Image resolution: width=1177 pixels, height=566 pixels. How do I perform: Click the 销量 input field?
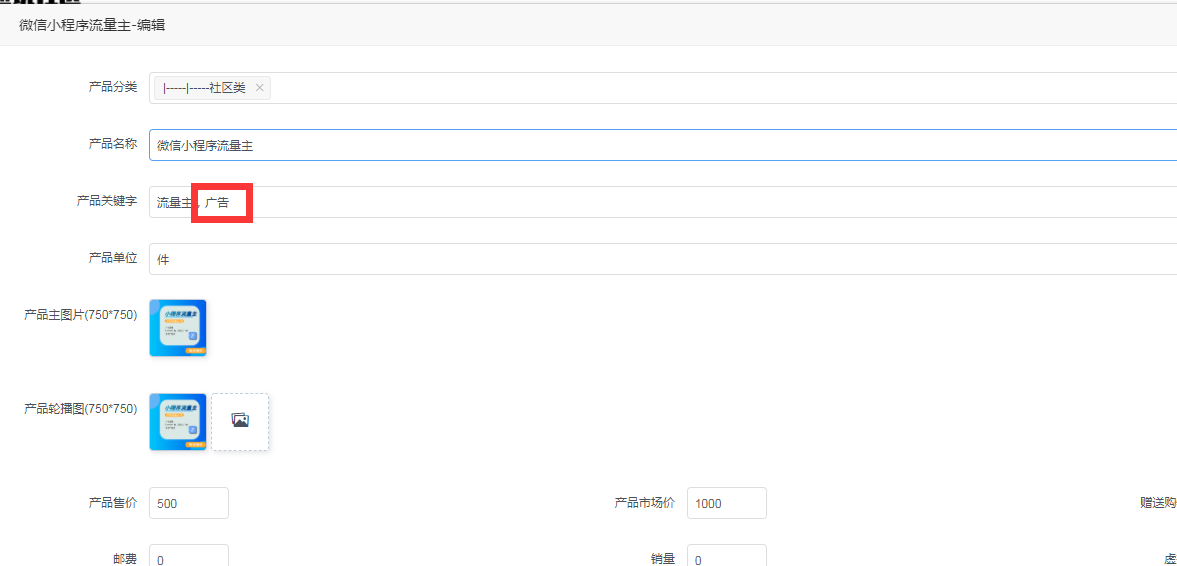pyautogui.click(x=727, y=555)
